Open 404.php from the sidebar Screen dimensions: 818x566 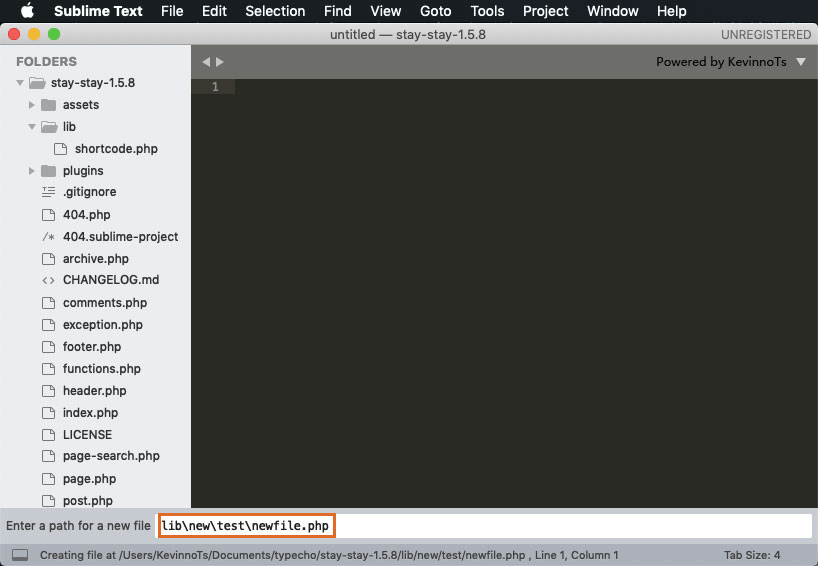(87, 214)
